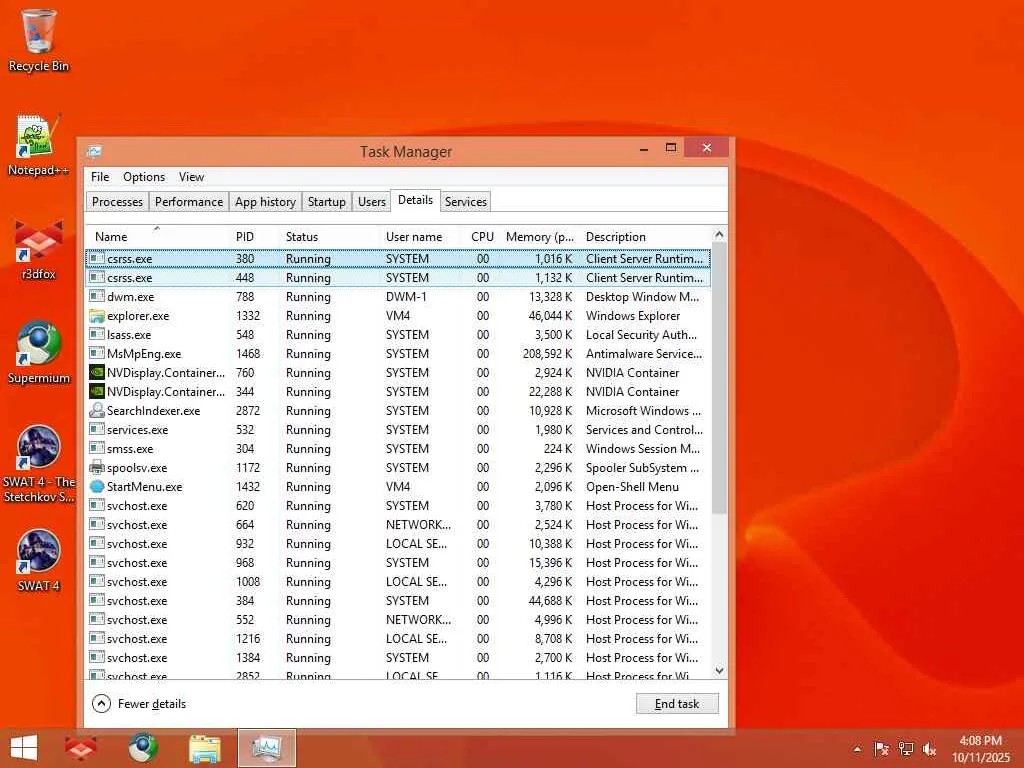The width and height of the screenshot is (1024, 768).
Task: Click the scrollbar down arrow
Action: pyautogui.click(x=719, y=671)
